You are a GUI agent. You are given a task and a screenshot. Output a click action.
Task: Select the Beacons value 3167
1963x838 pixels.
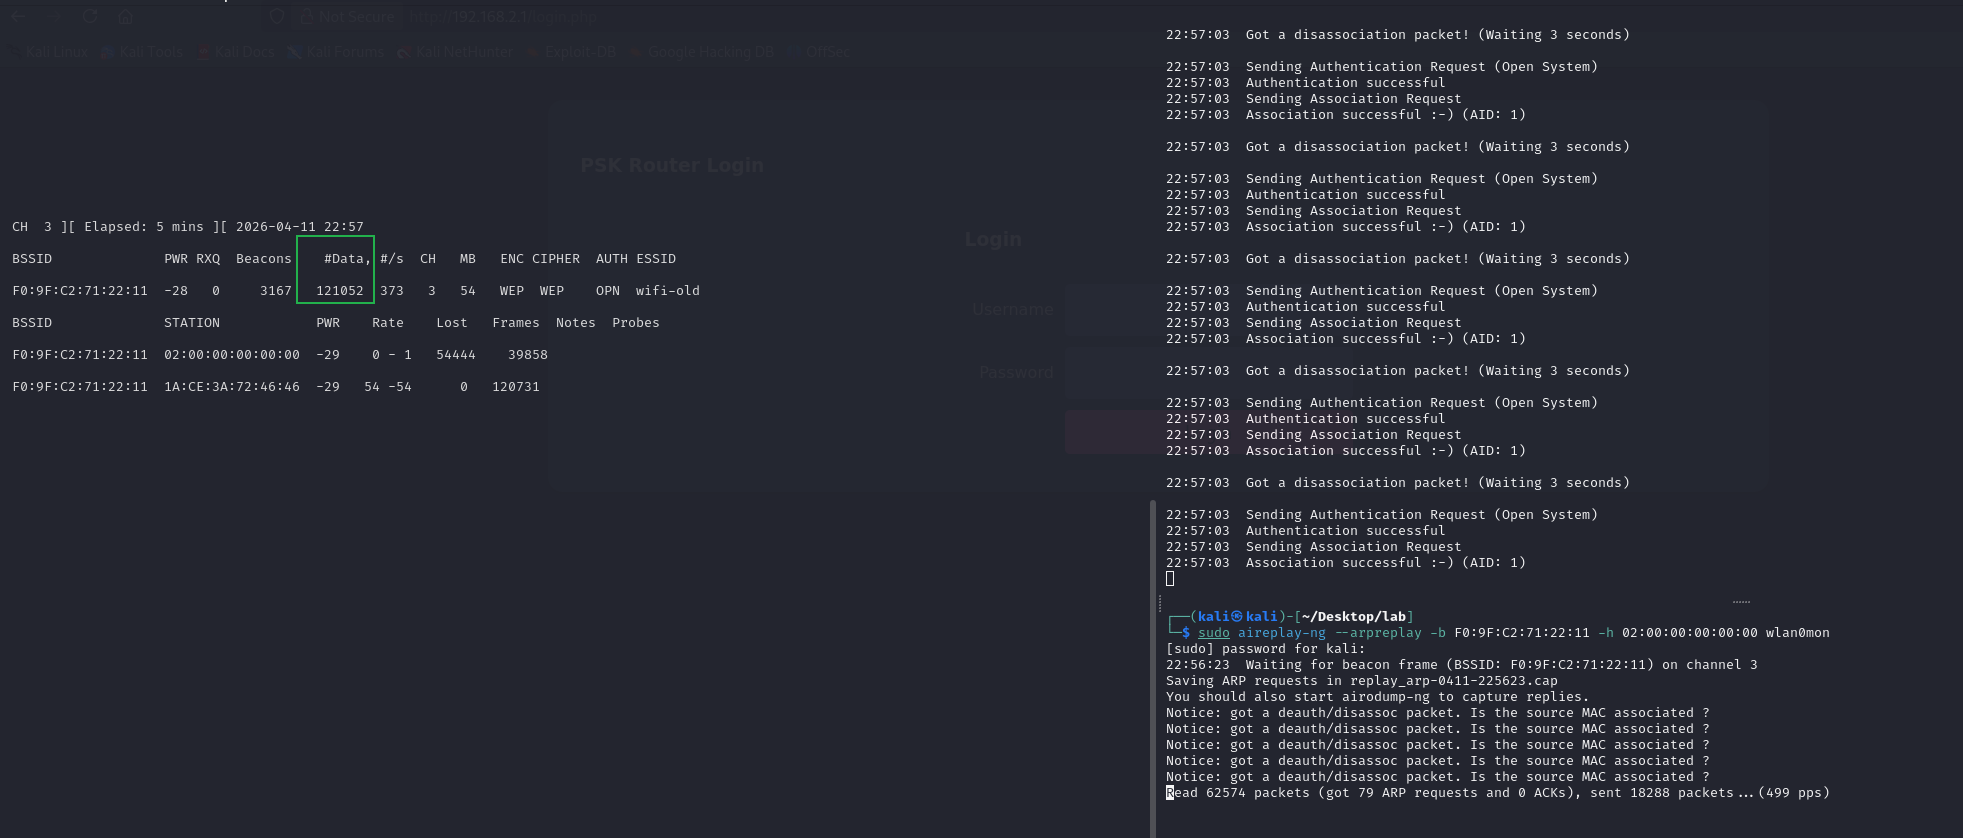pyautogui.click(x=276, y=291)
